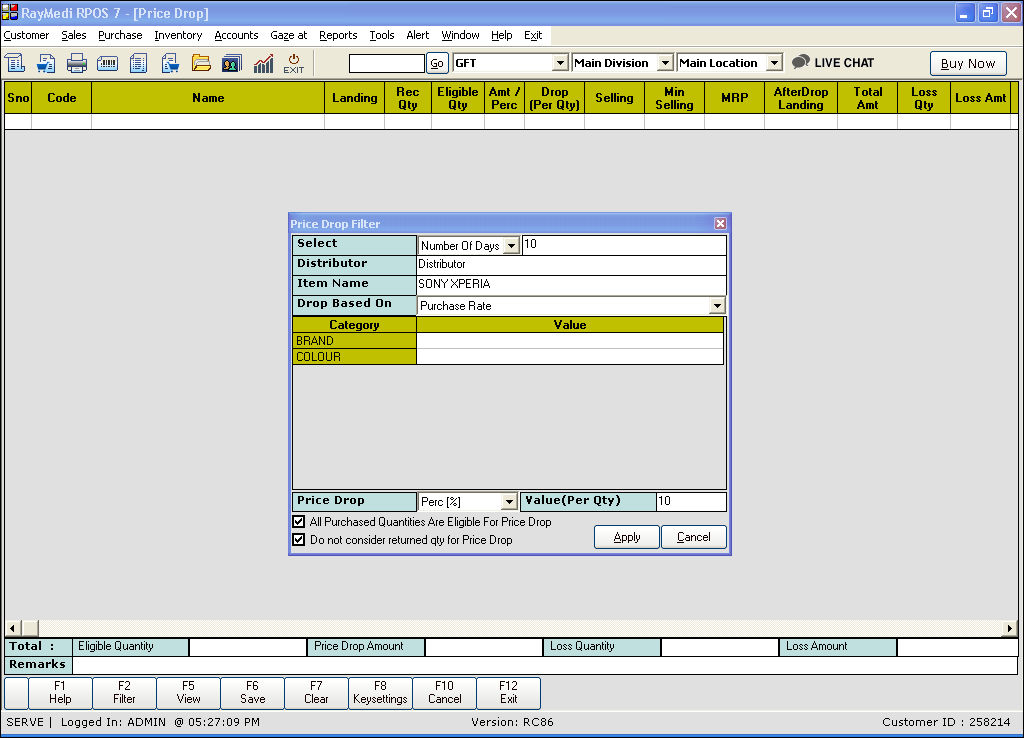Open the yellow folder toolbar icon
This screenshot has width=1024, height=738.
pos(201,63)
